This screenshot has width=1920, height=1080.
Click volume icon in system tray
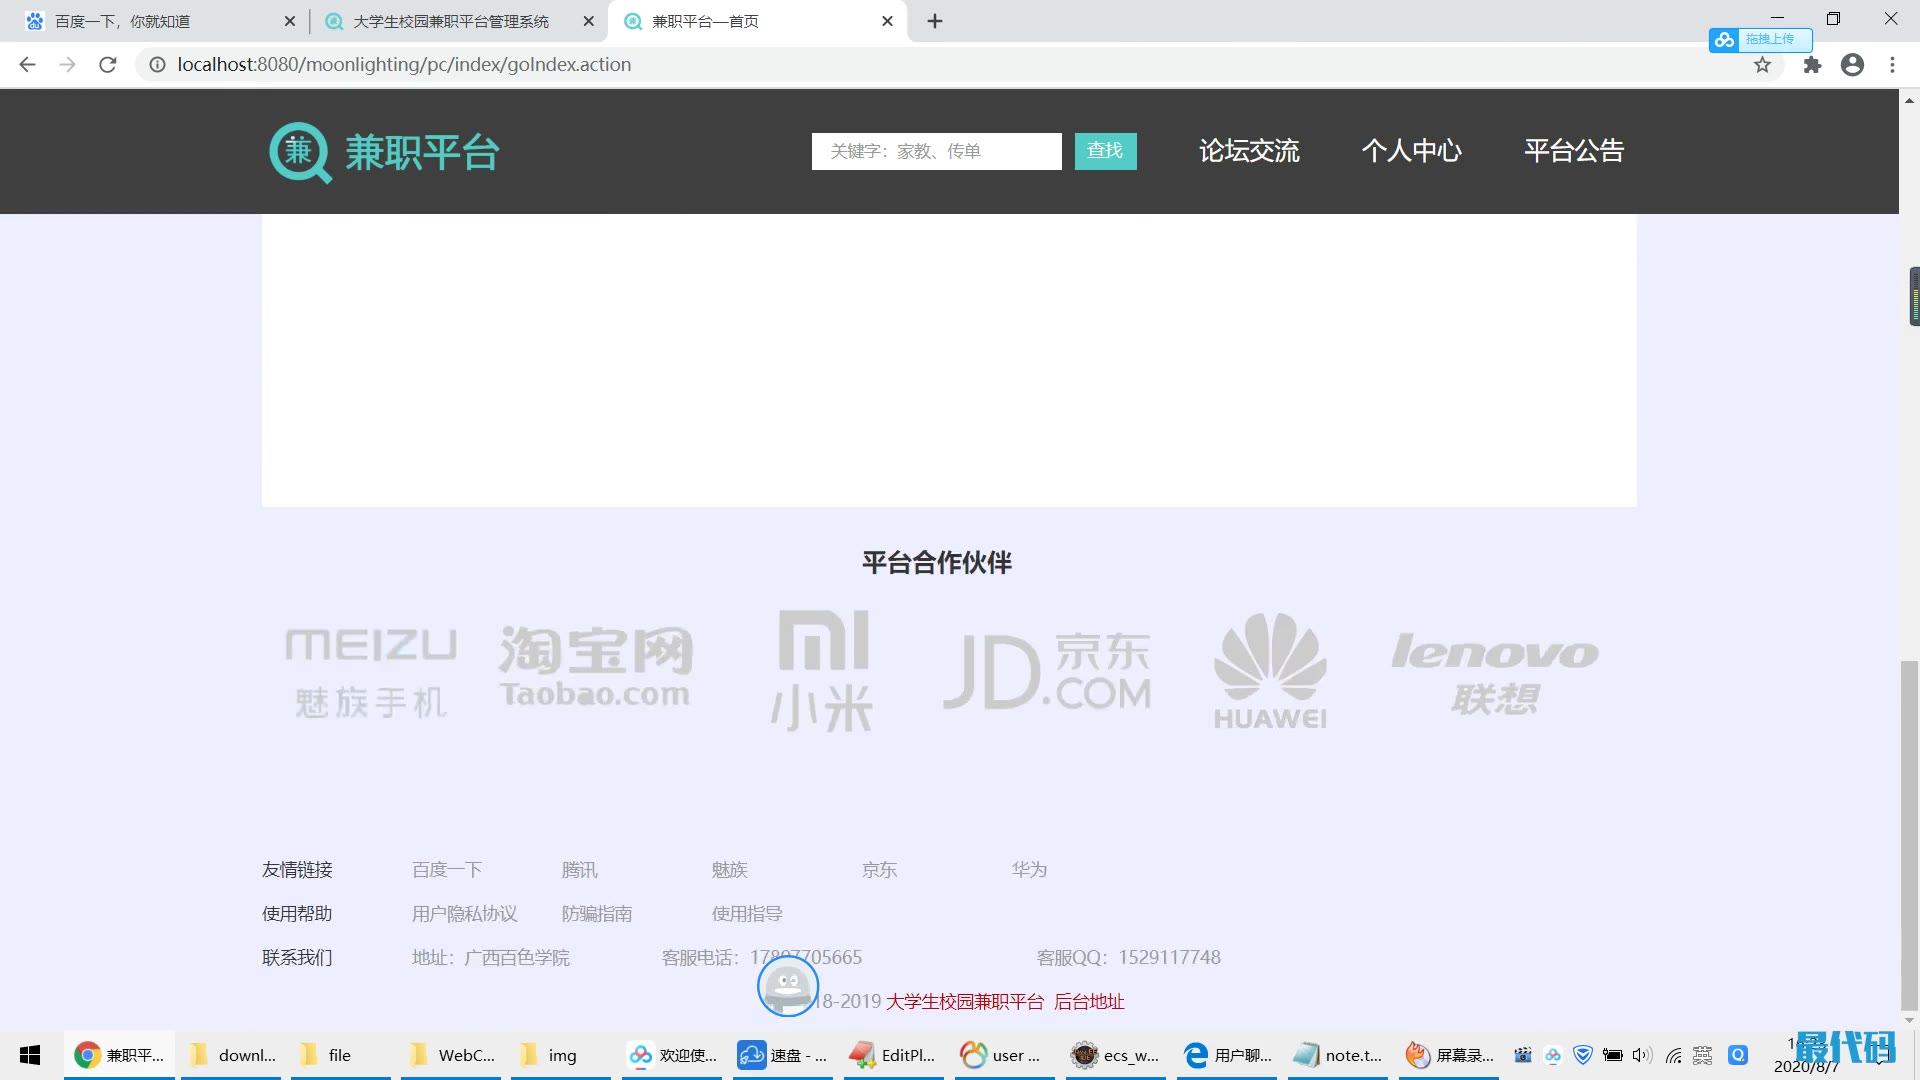[1642, 1055]
